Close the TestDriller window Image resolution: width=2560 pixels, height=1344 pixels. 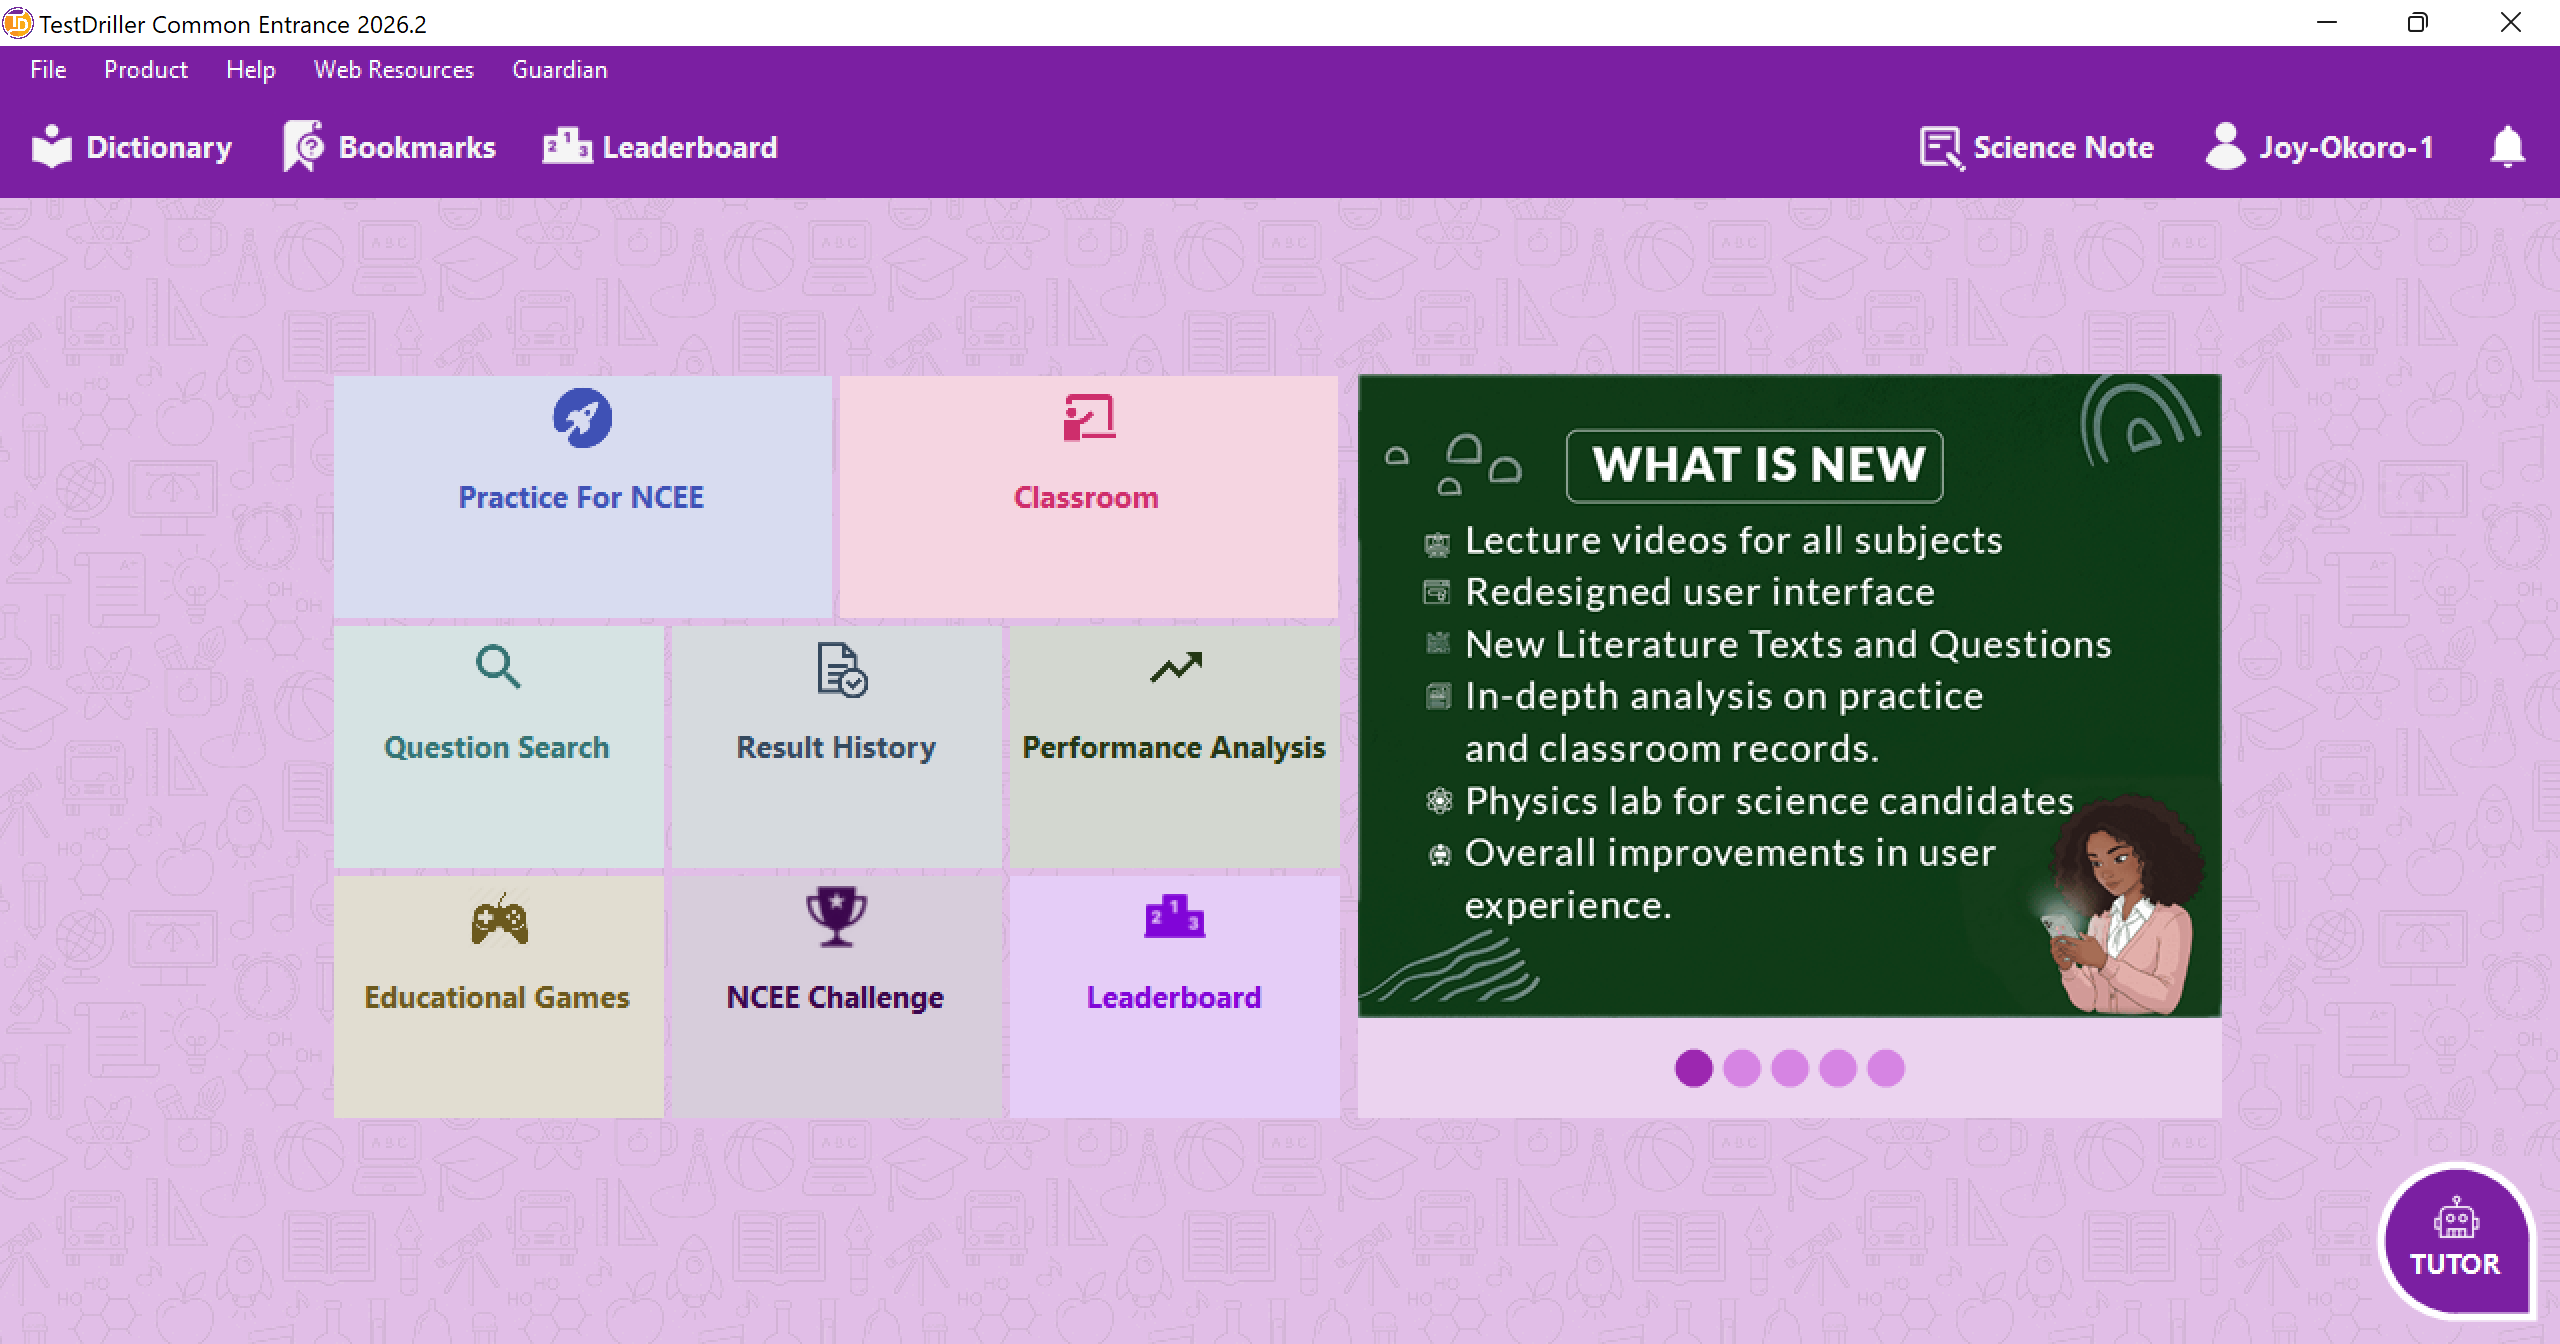click(2511, 22)
